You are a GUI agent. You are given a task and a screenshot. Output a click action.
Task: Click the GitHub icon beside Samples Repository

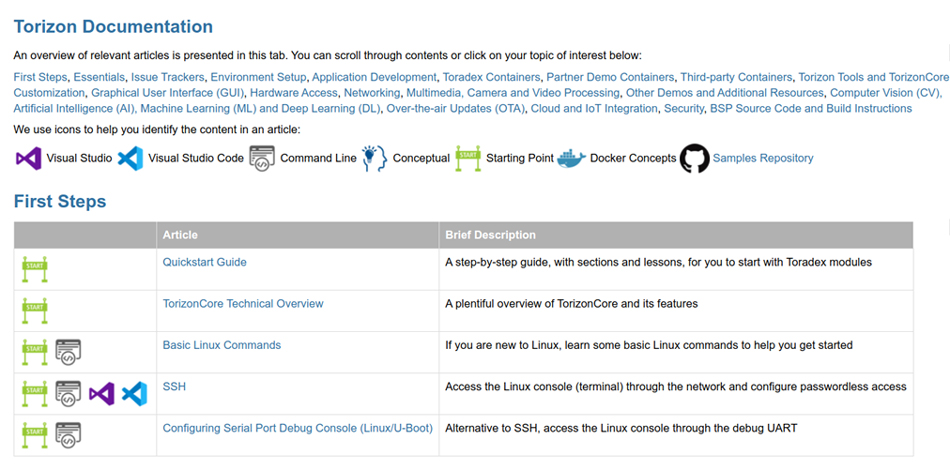(694, 158)
